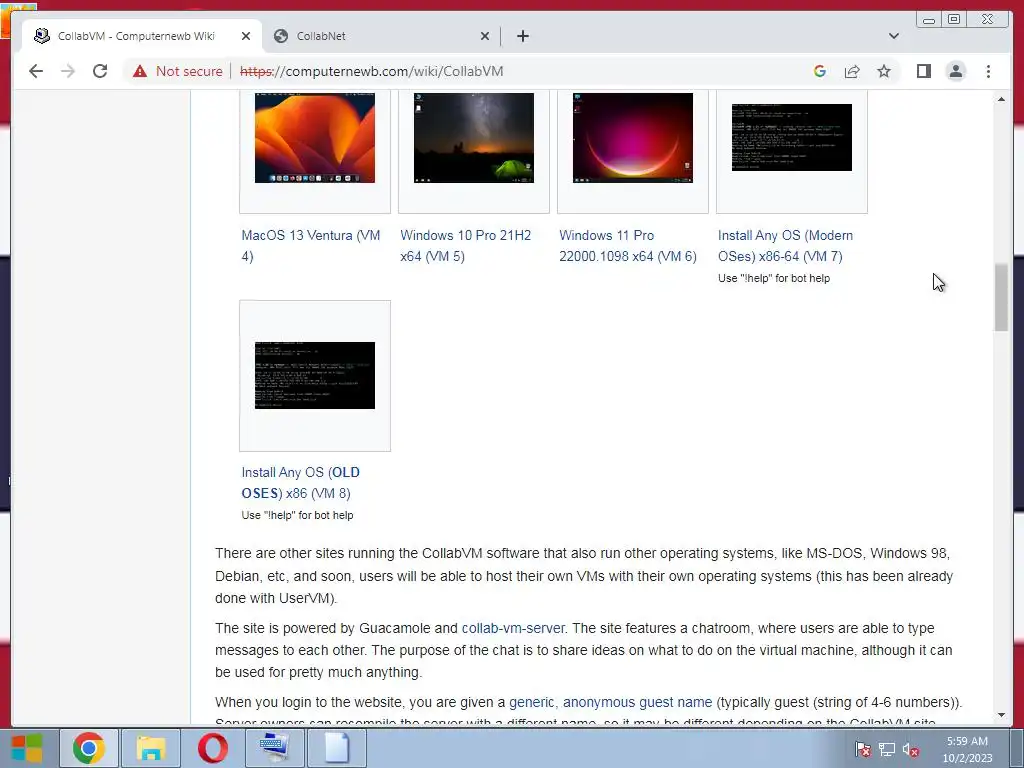The width and height of the screenshot is (1024, 768).
Task: Open the keyboard/computer taskbar app
Action: [275, 748]
